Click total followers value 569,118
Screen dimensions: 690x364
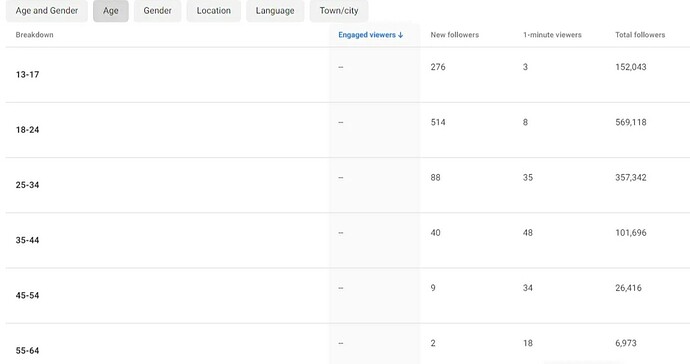point(631,122)
